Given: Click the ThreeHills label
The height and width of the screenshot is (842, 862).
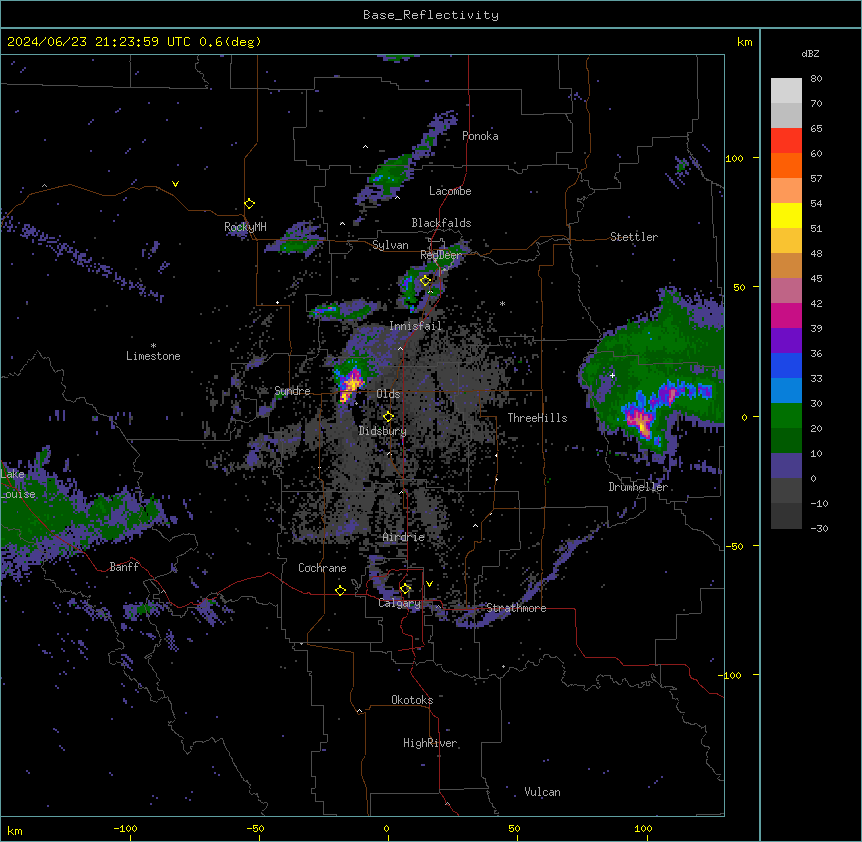Looking at the screenshot, I should 537,418.
